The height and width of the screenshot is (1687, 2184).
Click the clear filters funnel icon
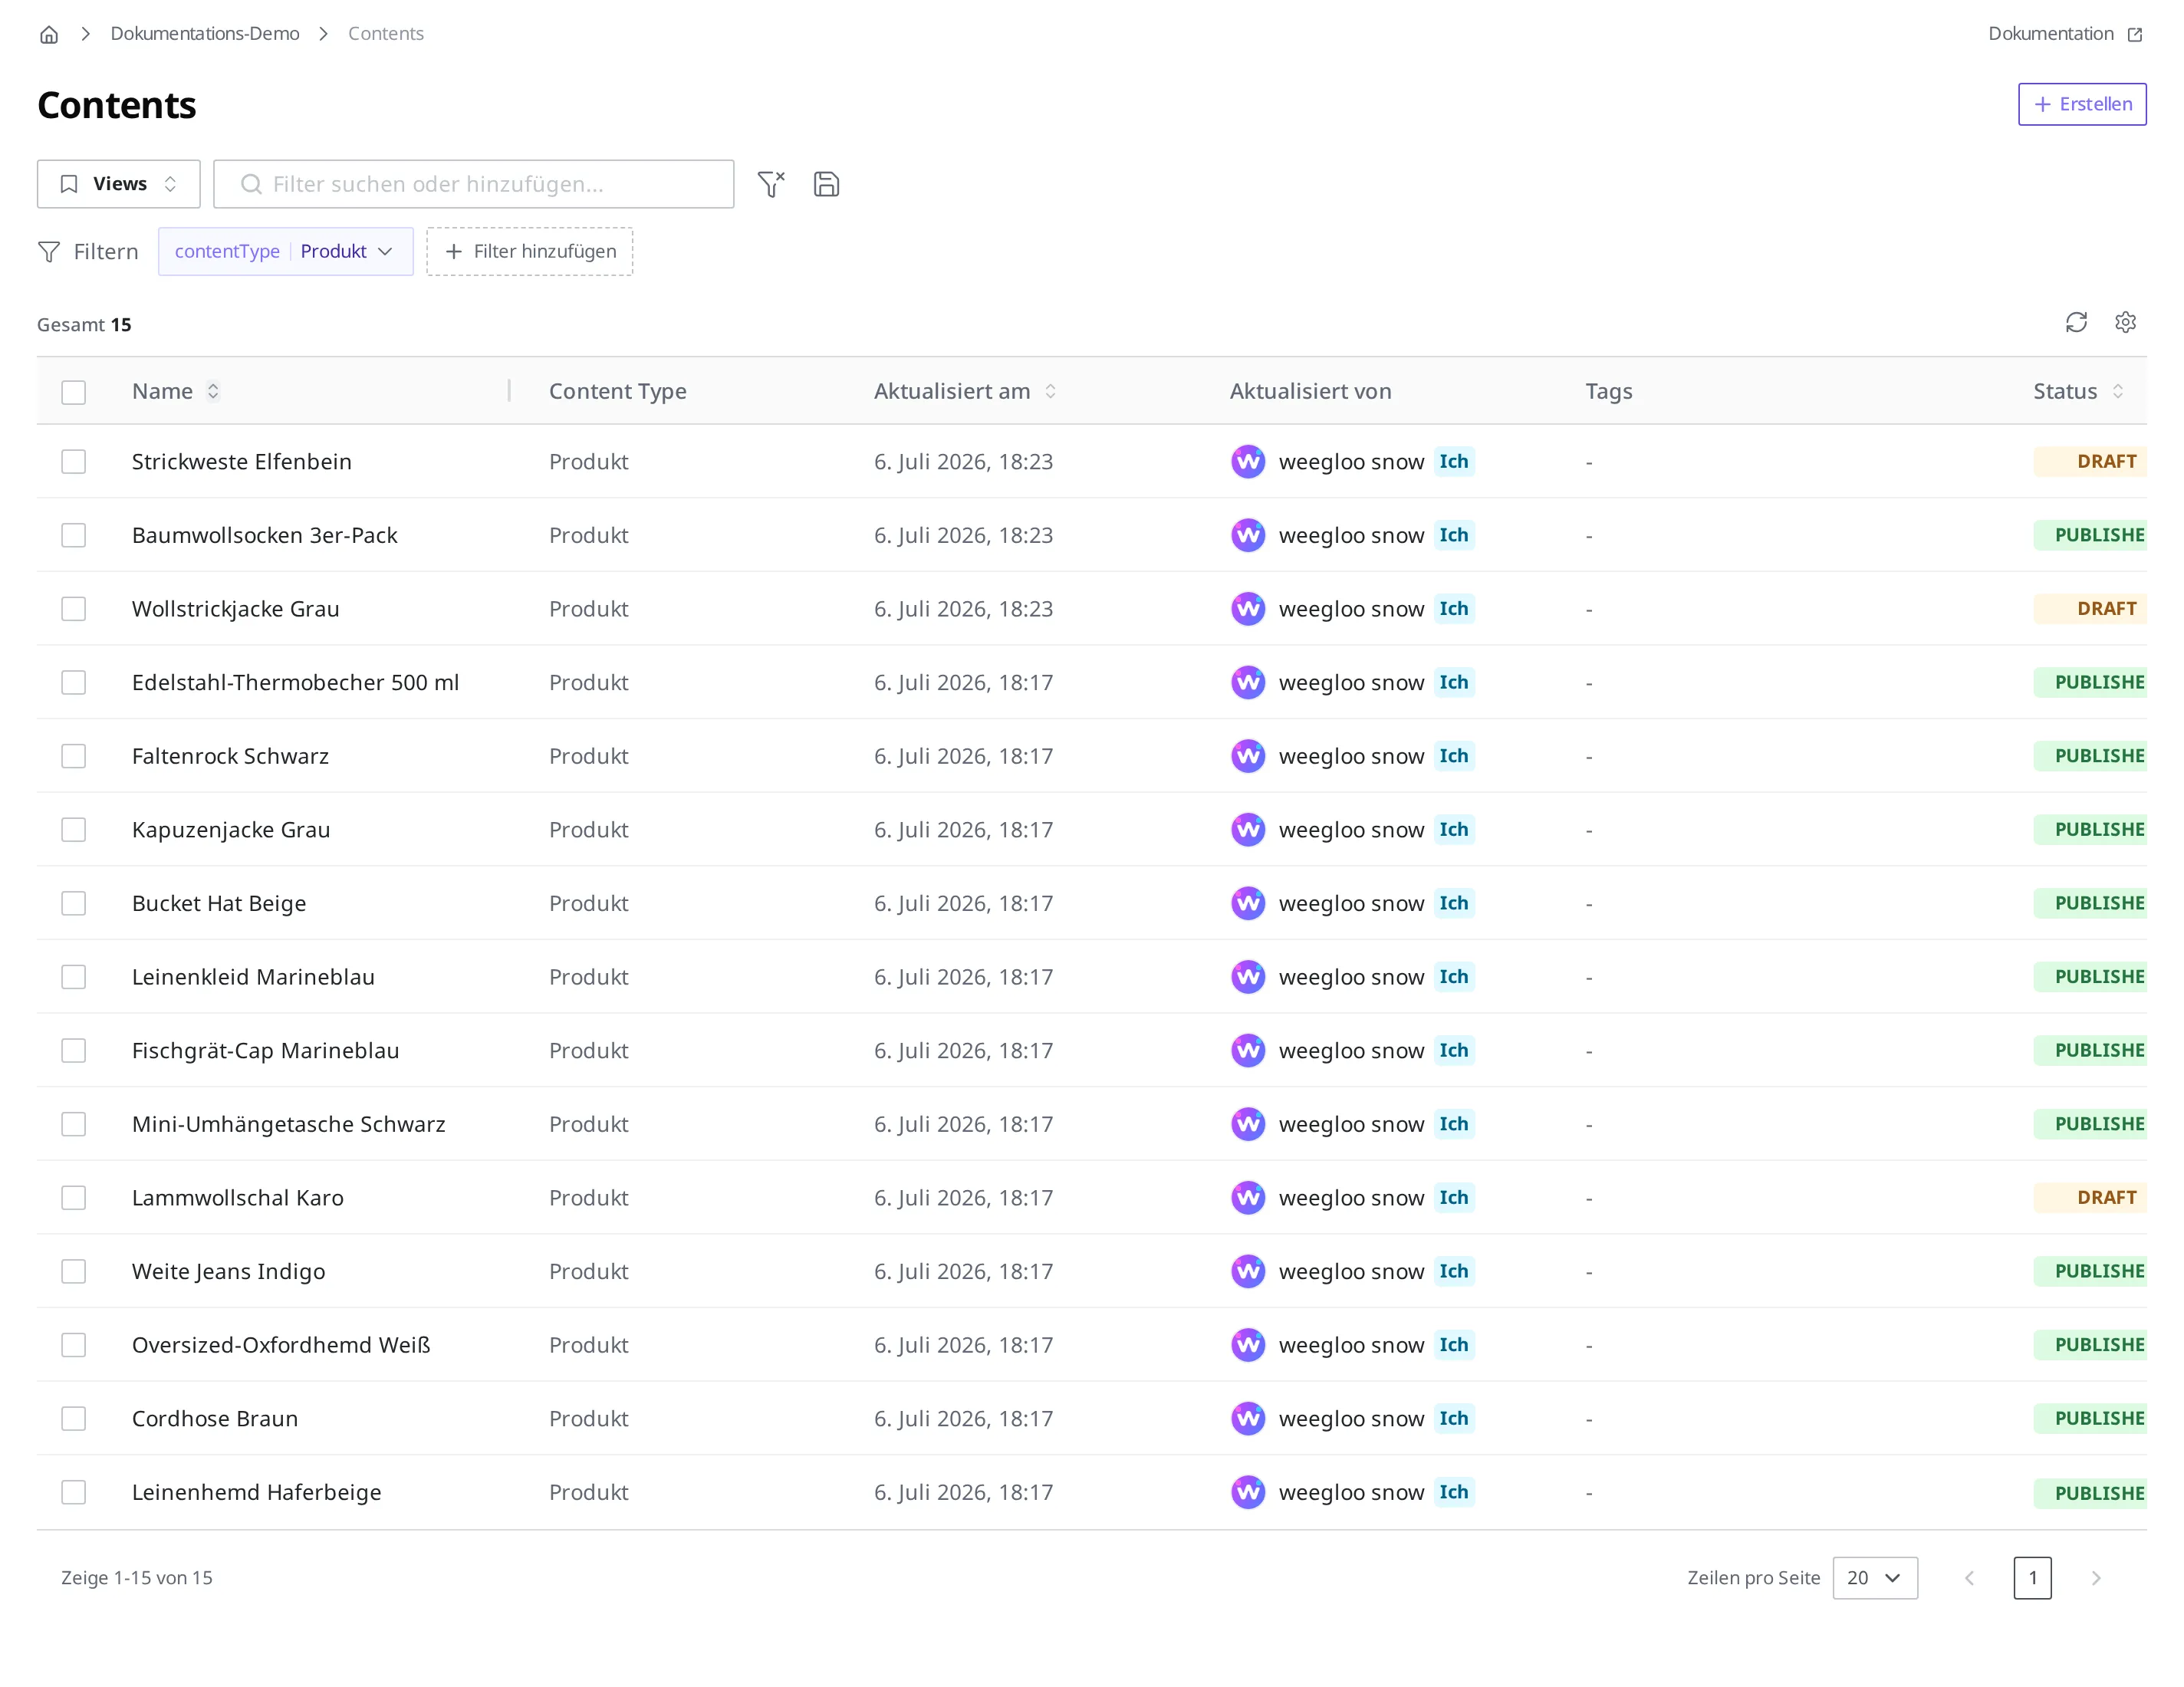[x=771, y=184]
